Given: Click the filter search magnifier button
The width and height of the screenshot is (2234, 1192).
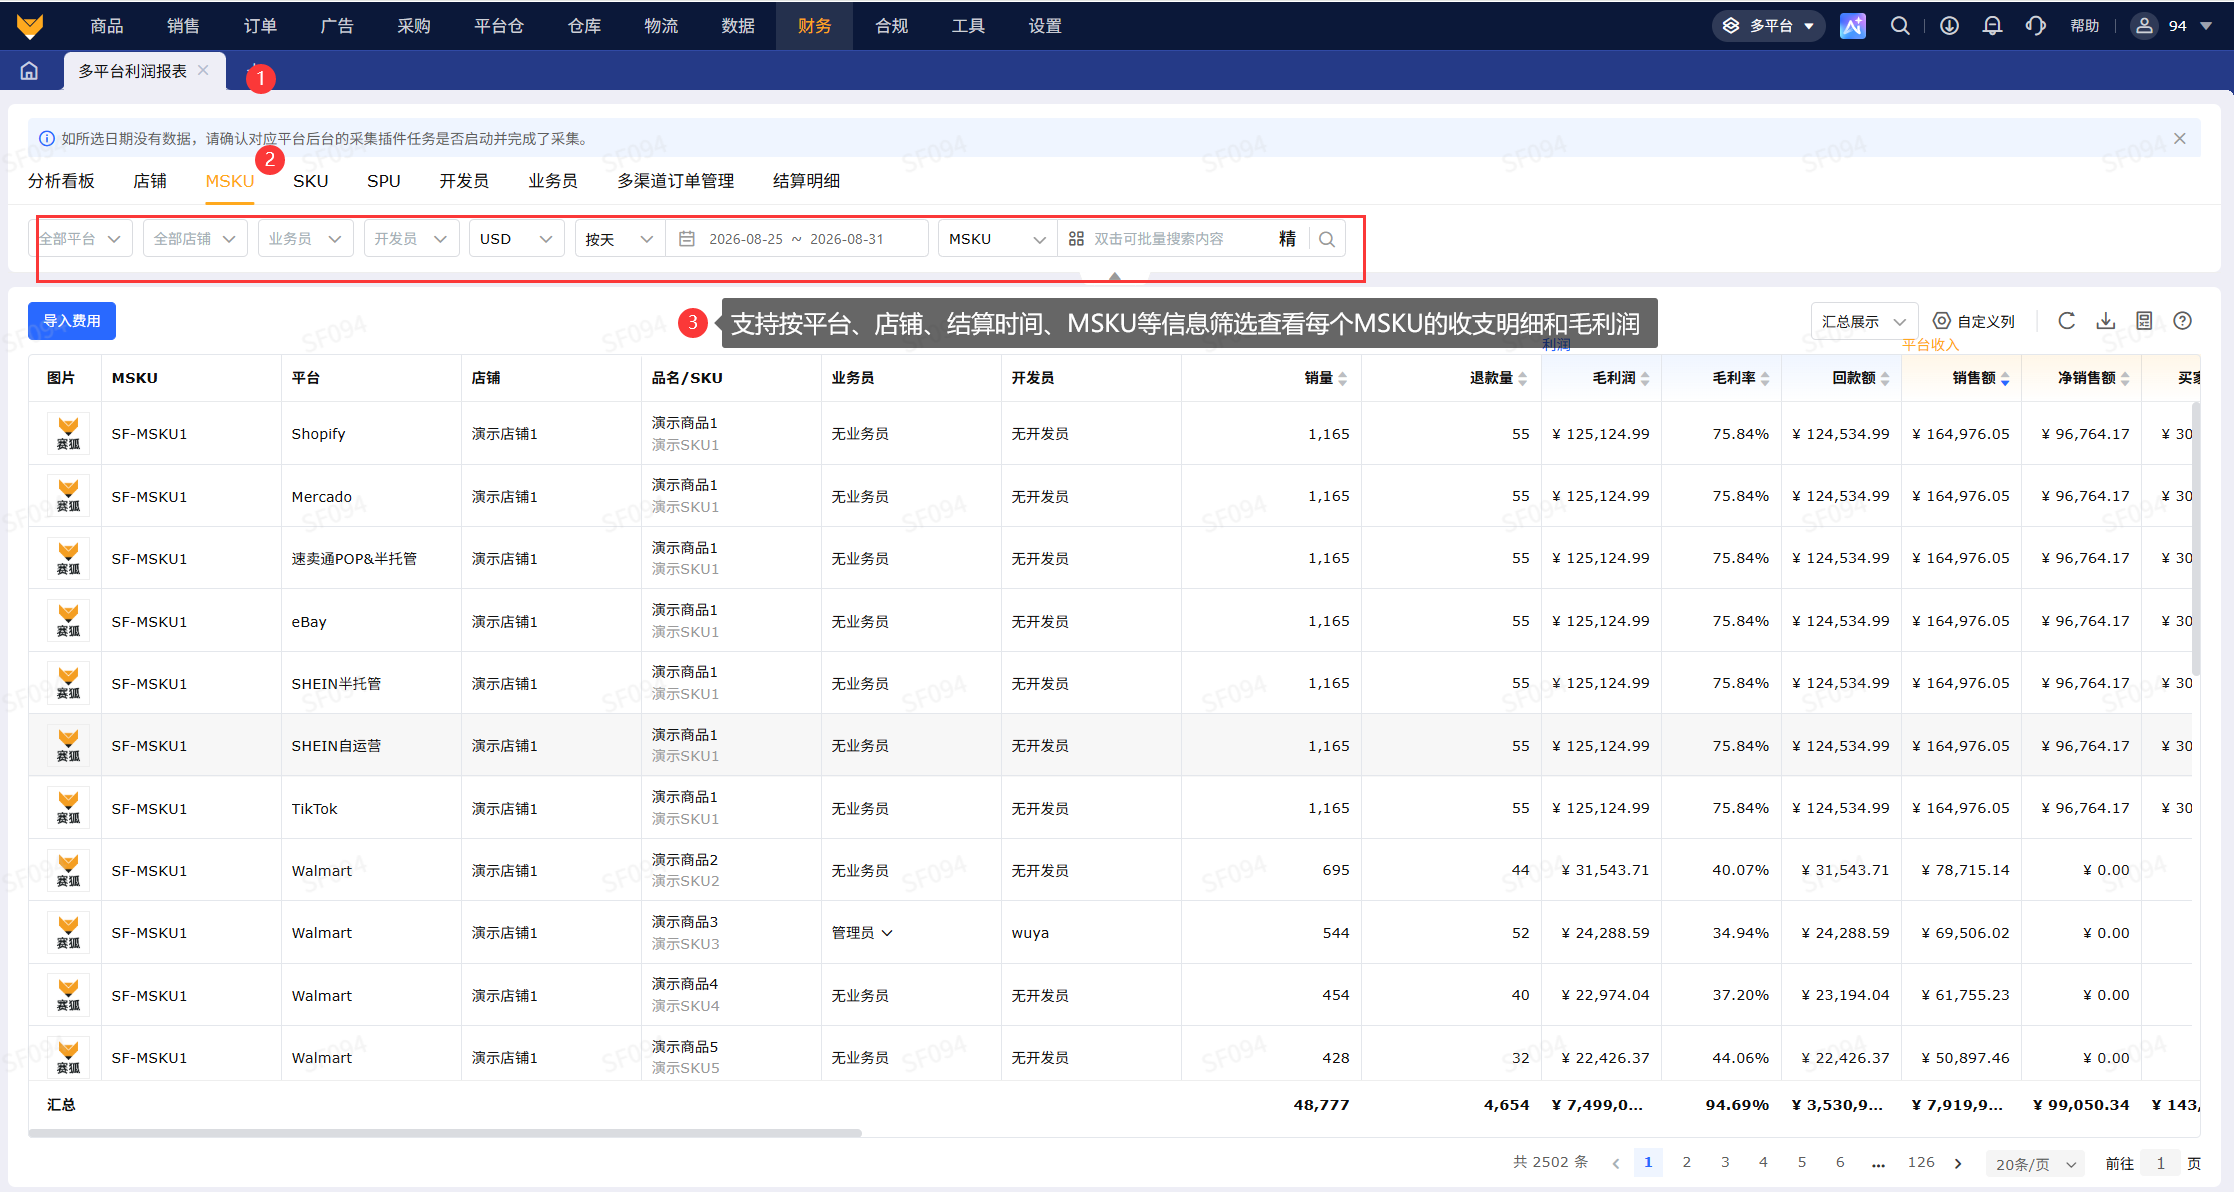Looking at the screenshot, I should (1327, 239).
